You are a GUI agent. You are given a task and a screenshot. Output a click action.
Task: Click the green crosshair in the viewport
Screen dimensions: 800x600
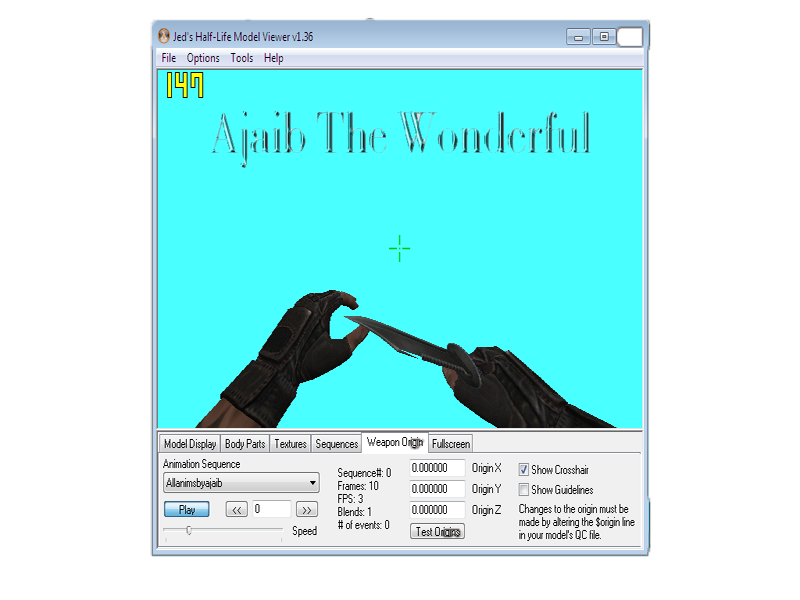pos(399,248)
